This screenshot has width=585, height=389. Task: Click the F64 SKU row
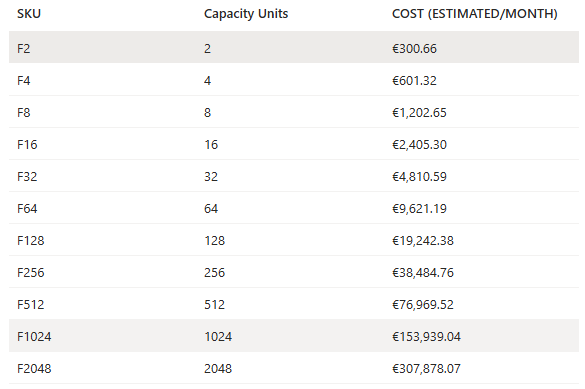(x=294, y=208)
